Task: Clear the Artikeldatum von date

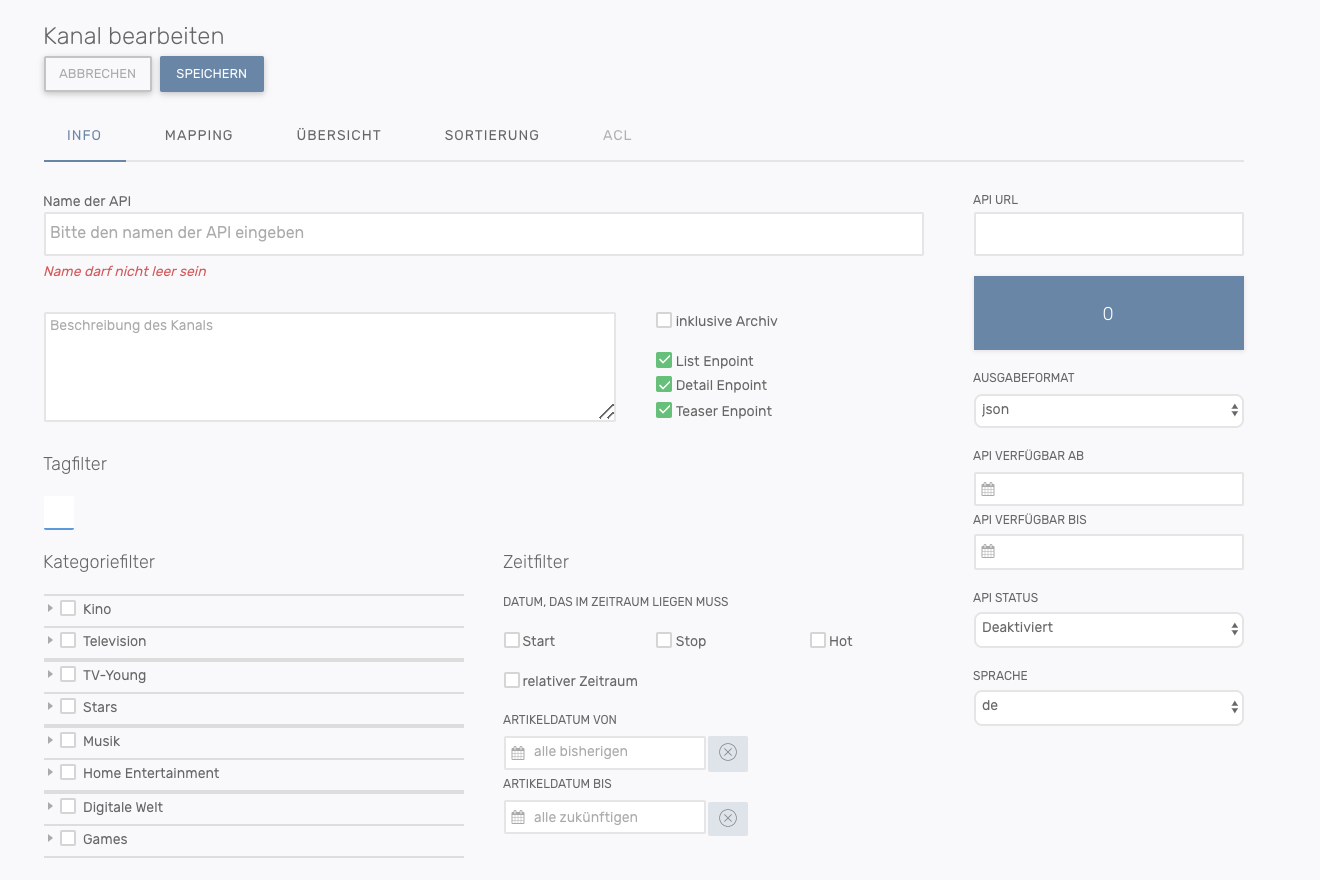Action: coord(728,753)
